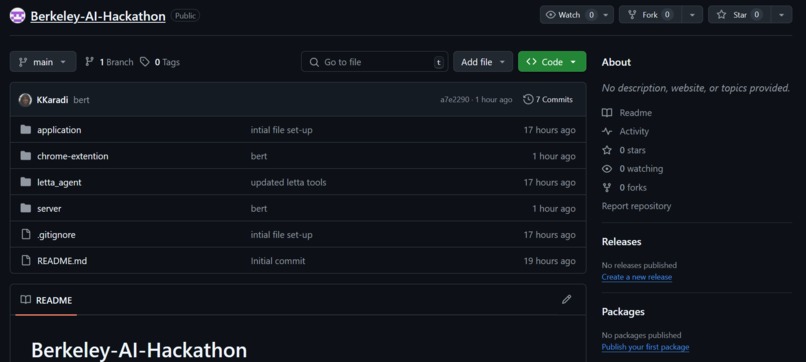View the 0 forks link
Screen dimensions: 806x362
625,188
